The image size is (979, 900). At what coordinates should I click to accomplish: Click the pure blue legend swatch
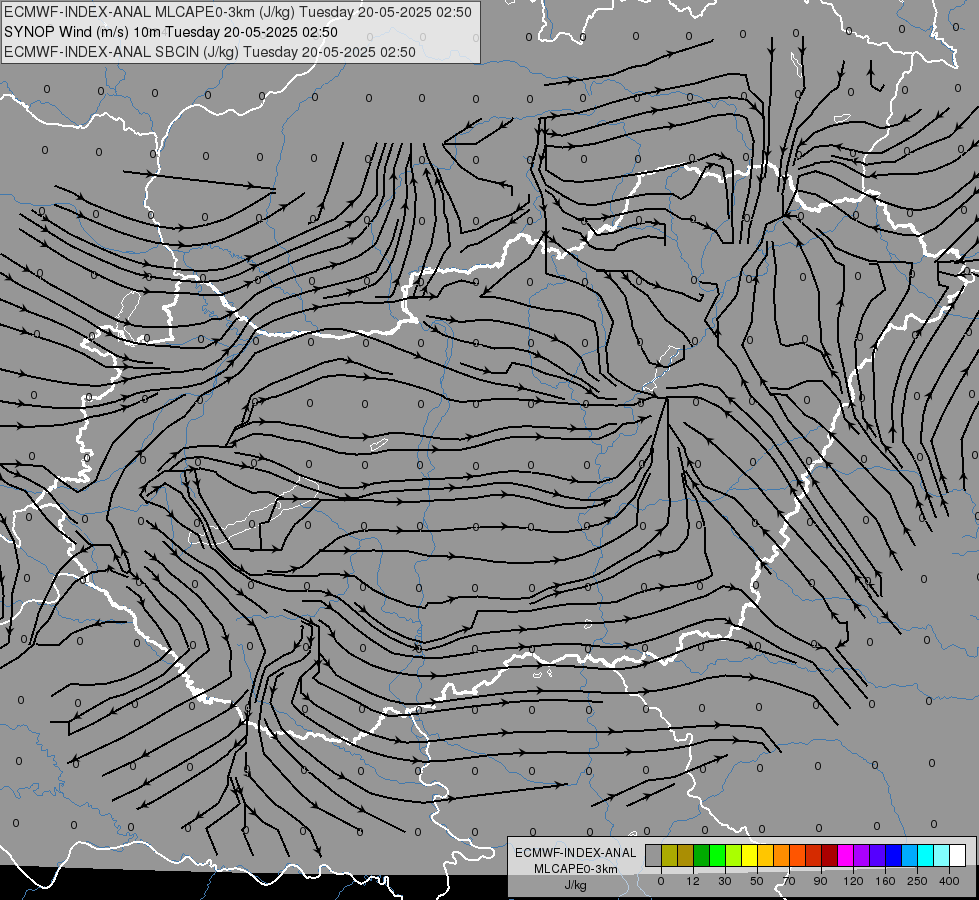tap(894, 855)
